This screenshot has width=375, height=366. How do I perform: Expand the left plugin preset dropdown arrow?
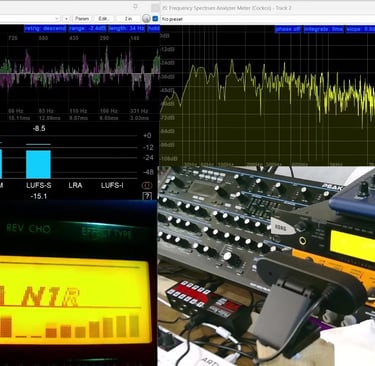tap(57, 19)
